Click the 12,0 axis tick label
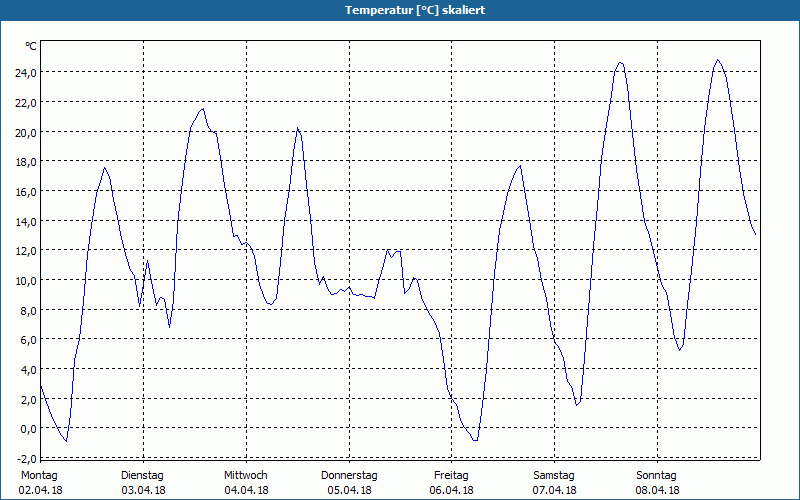The image size is (800, 500). 26,251
